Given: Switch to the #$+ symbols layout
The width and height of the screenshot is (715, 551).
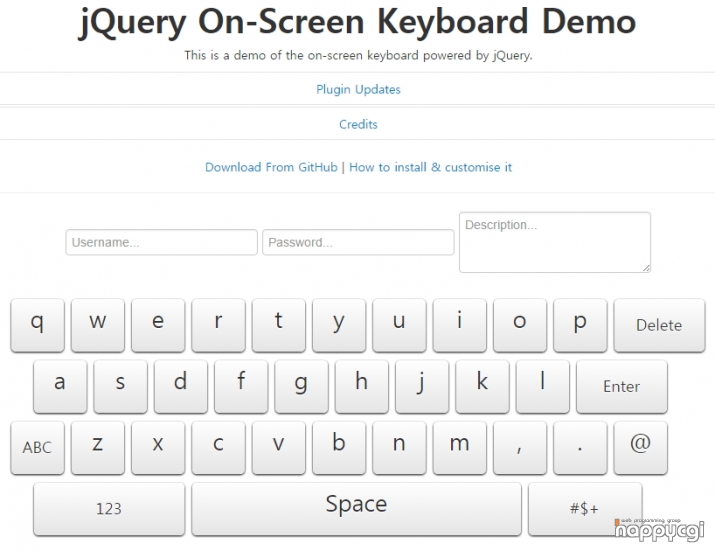Looking at the screenshot, I should (x=585, y=509).
